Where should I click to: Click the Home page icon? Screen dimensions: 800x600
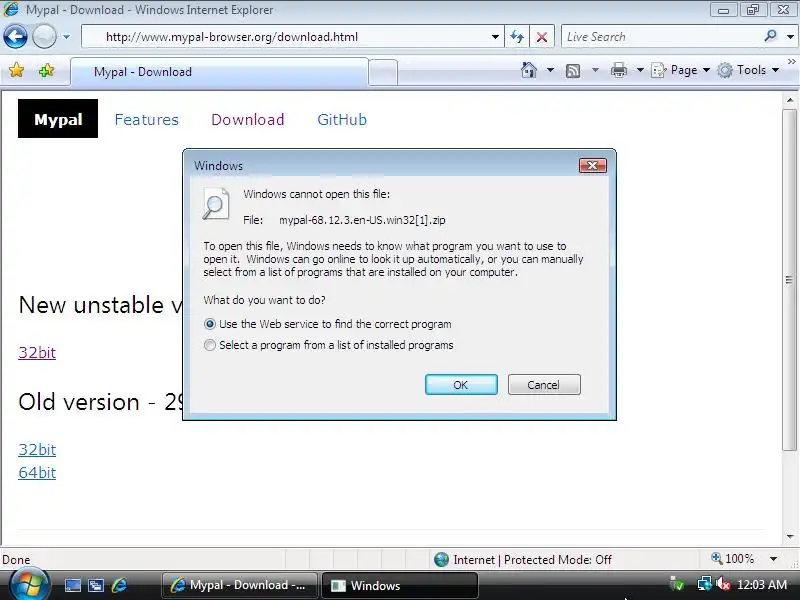coord(529,70)
